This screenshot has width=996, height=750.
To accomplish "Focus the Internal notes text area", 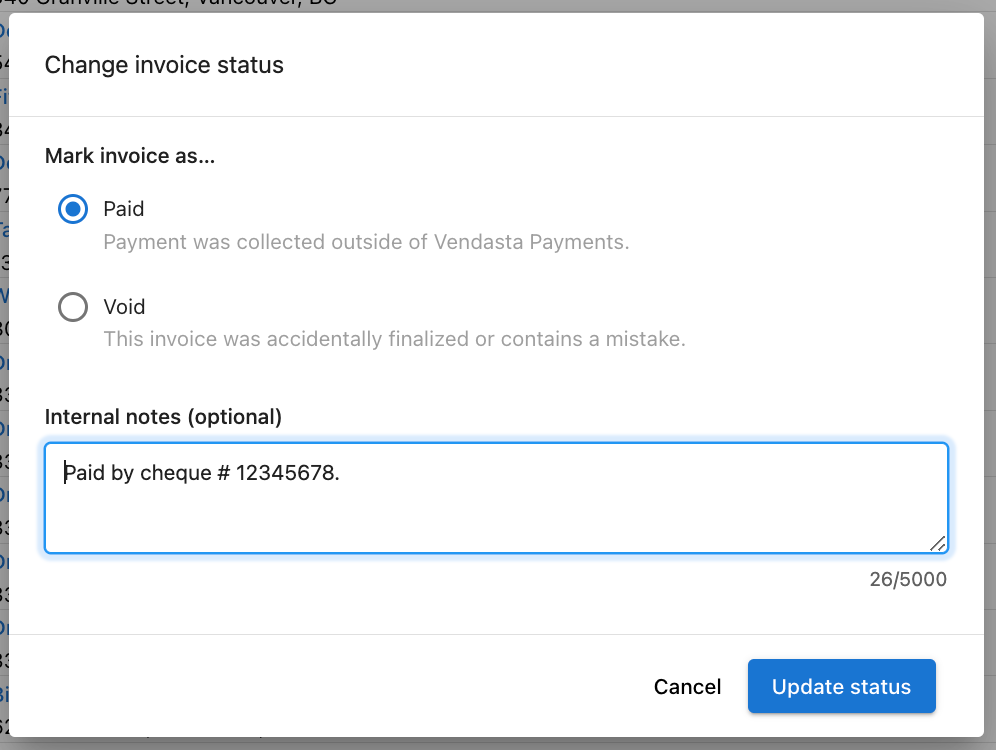I will click(497, 498).
